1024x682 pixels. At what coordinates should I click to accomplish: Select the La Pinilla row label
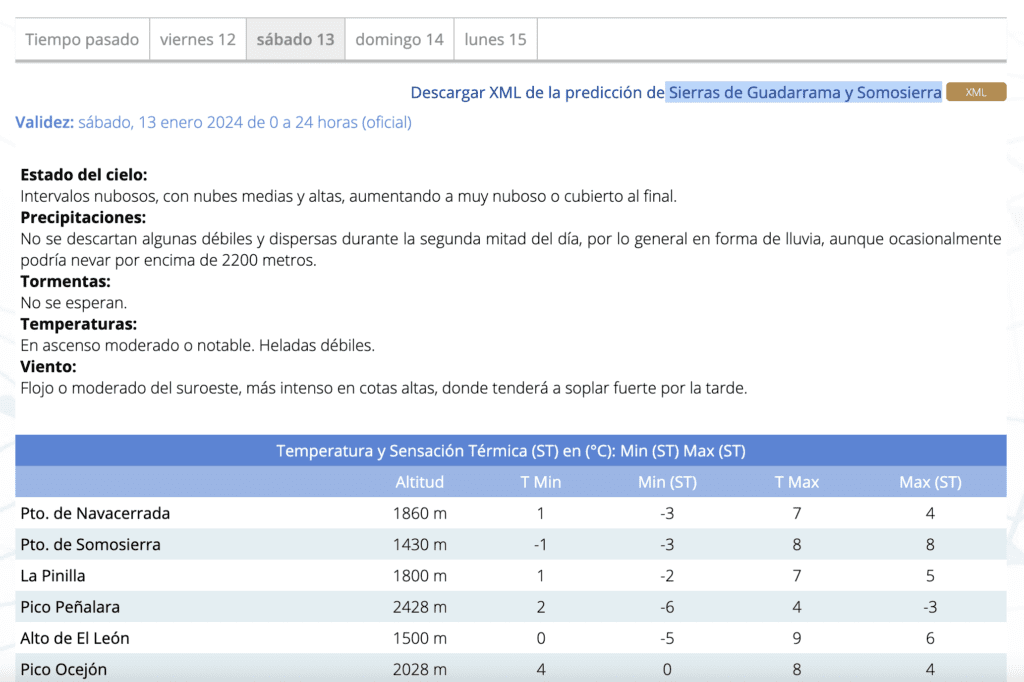point(53,576)
